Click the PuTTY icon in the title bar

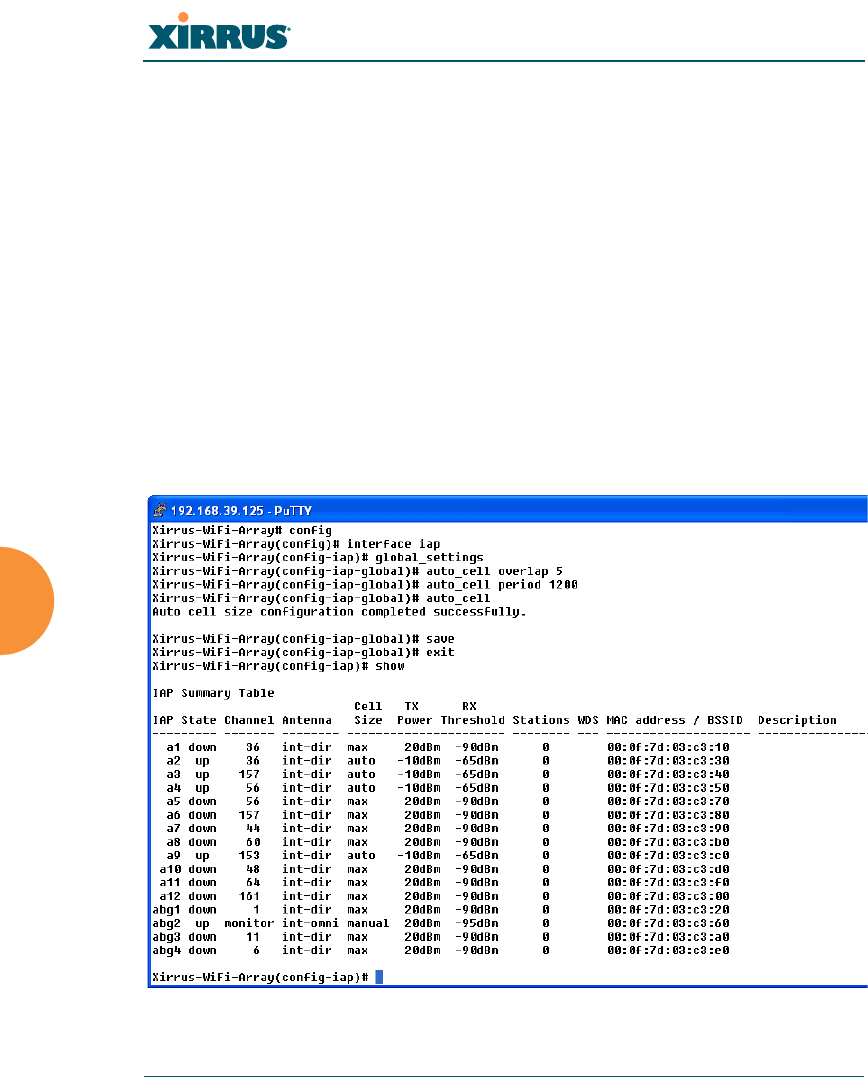click(x=159, y=510)
